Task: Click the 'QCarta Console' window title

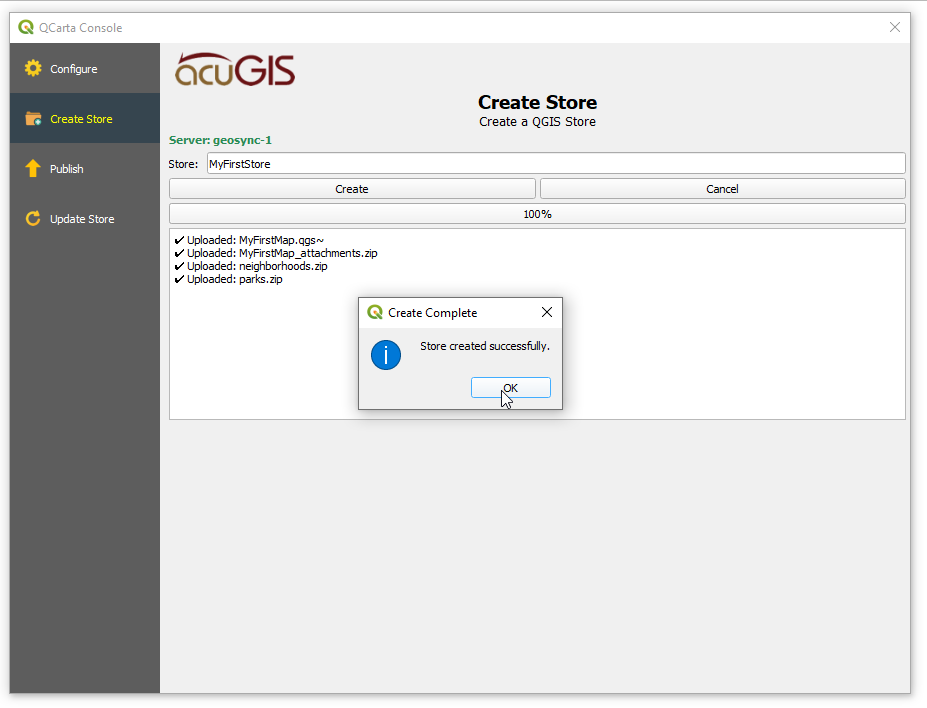Action: click(x=81, y=28)
